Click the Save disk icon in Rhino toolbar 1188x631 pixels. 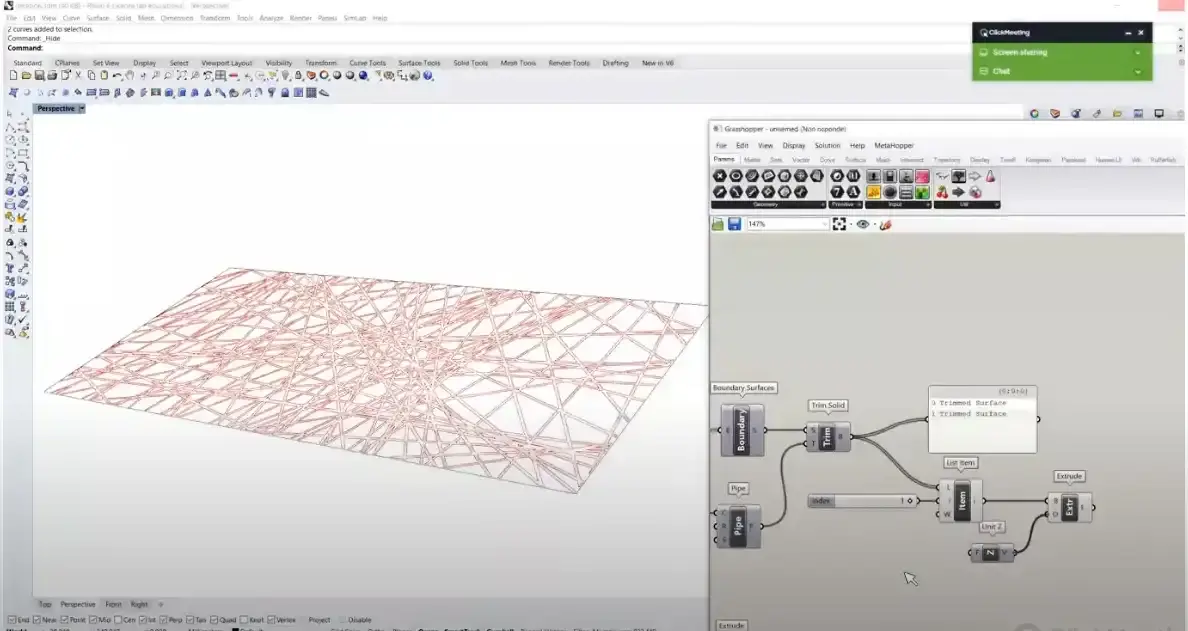tap(39, 75)
